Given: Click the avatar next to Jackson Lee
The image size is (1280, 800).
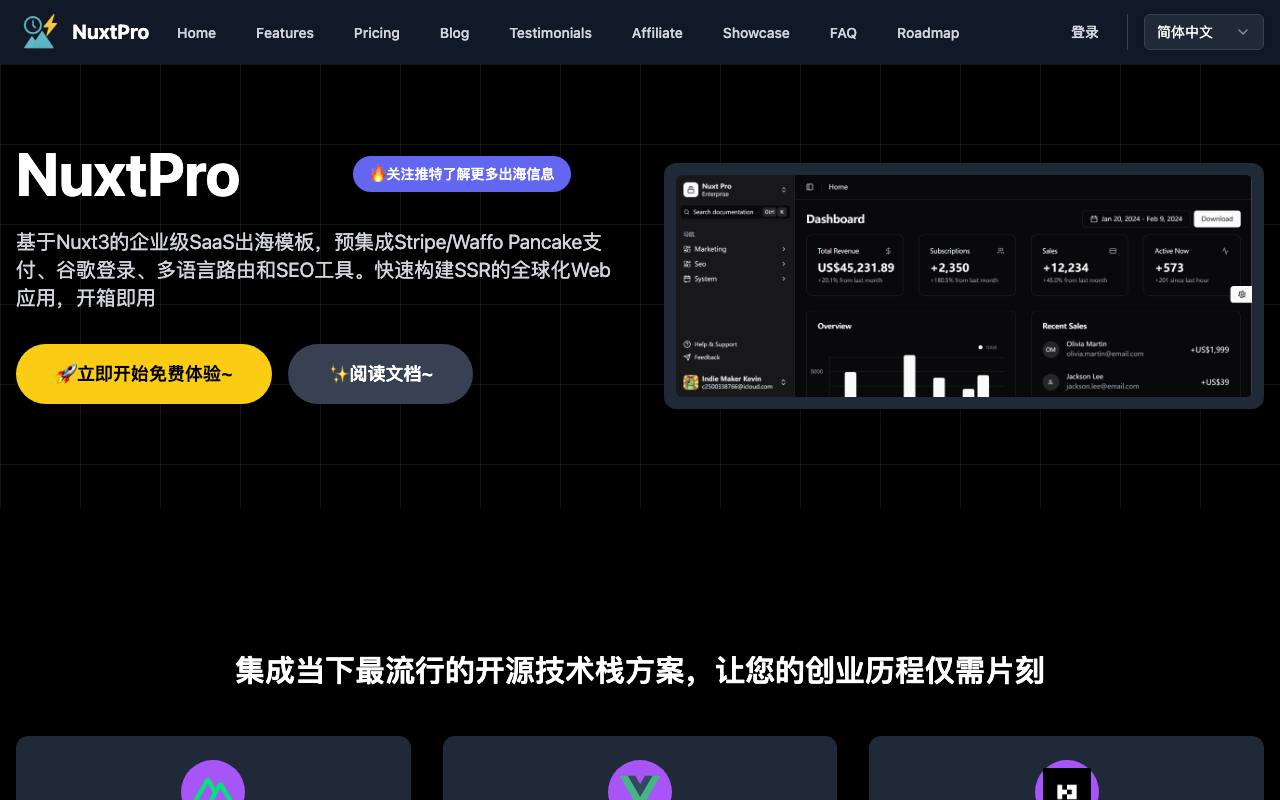Looking at the screenshot, I should tap(1051, 381).
